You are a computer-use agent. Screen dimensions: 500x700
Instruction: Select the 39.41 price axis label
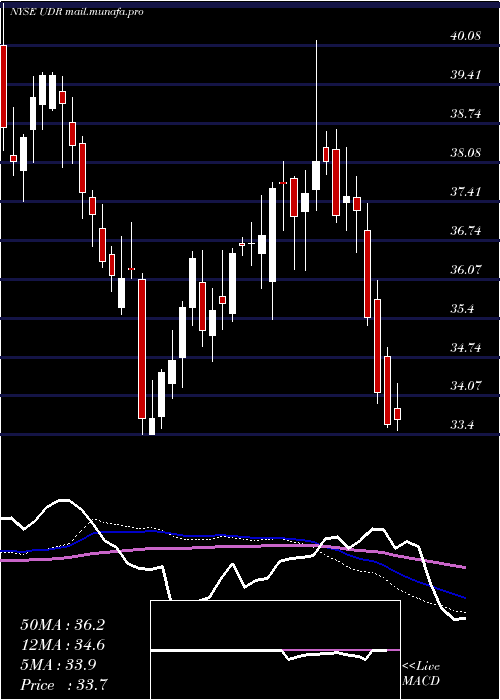[x=466, y=75]
